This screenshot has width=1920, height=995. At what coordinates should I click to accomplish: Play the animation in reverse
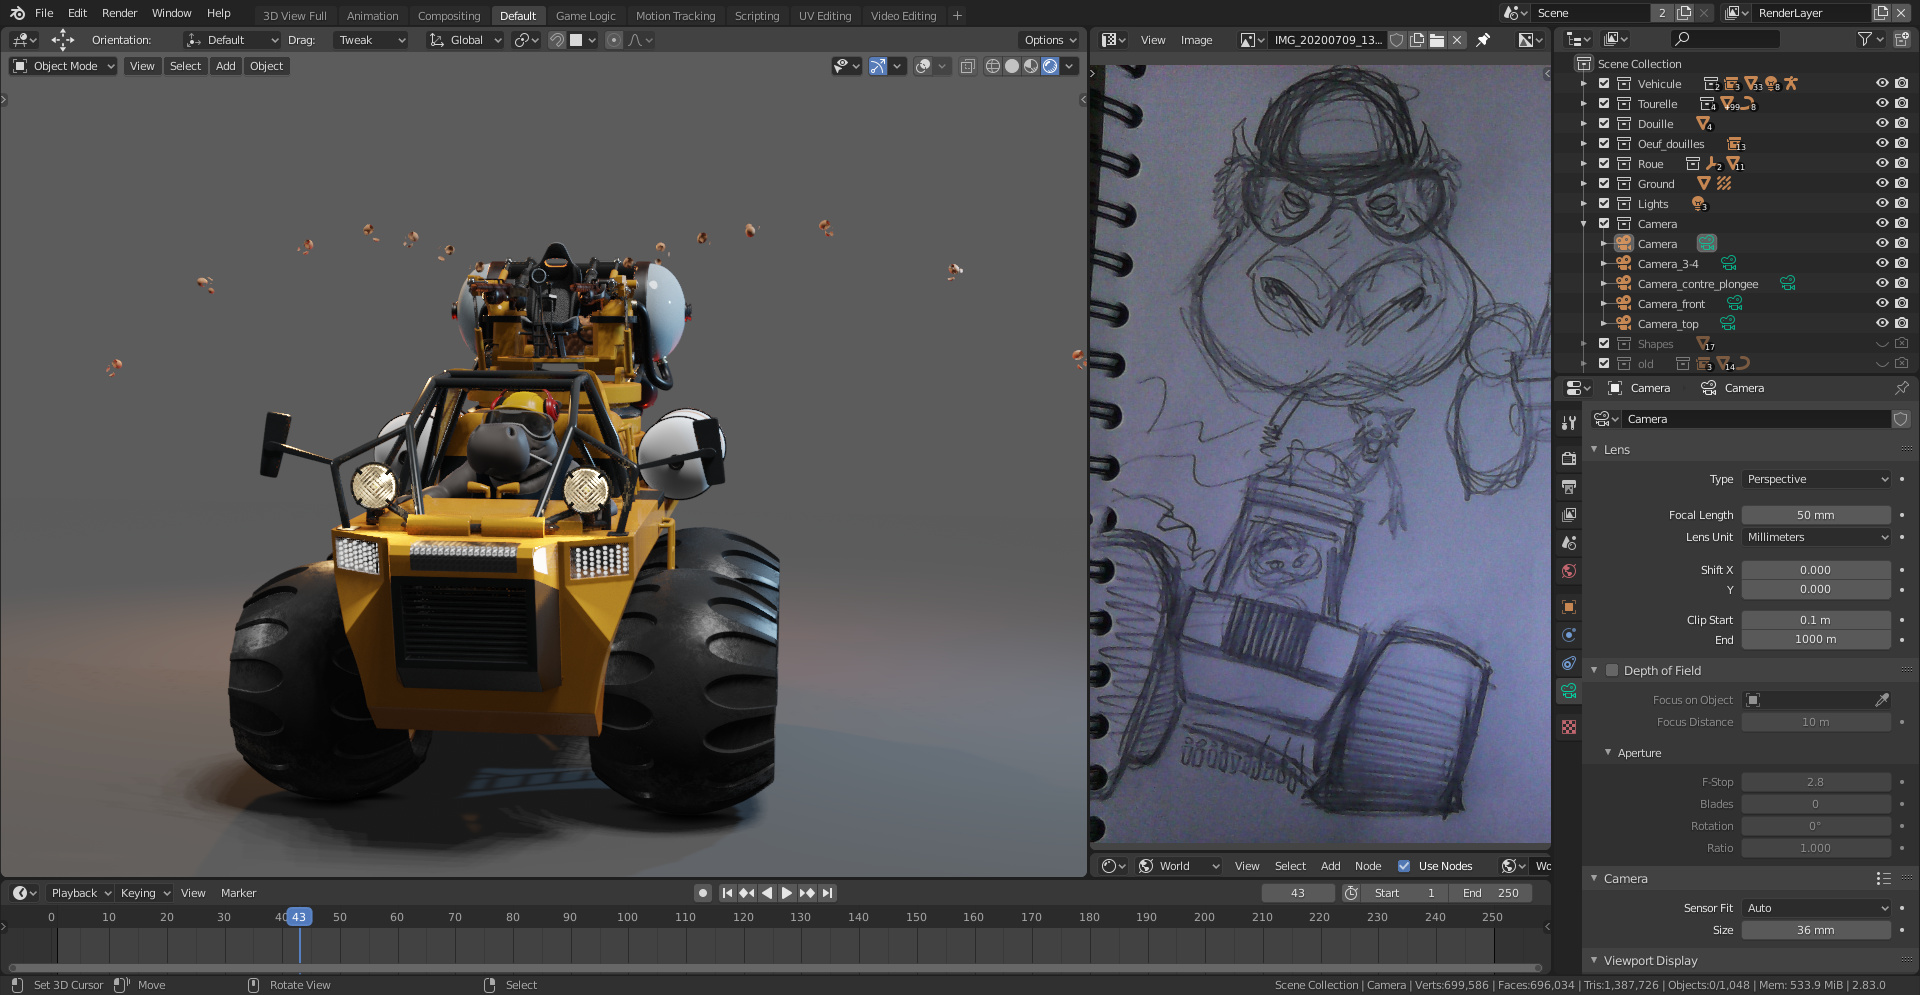tap(767, 893)
